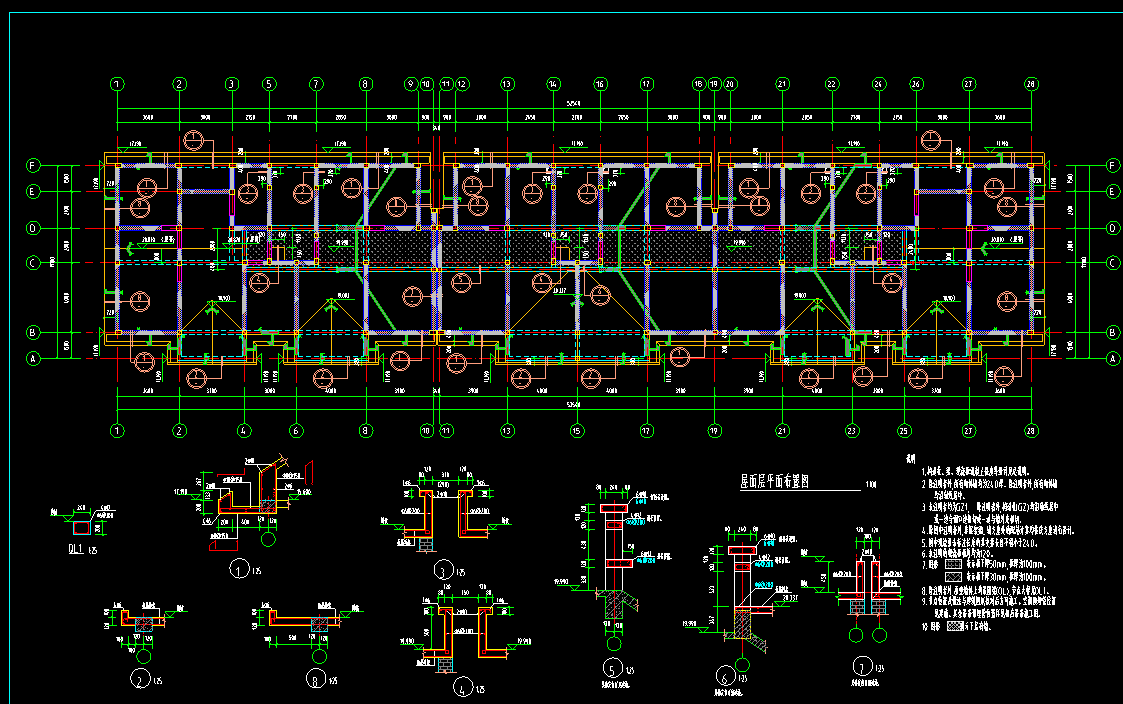Viewport: 1123px width, 704px height.
Task: Select the drawing title 屋面层平面布置图
Action: pyautogui.click(x=774, y=481)
